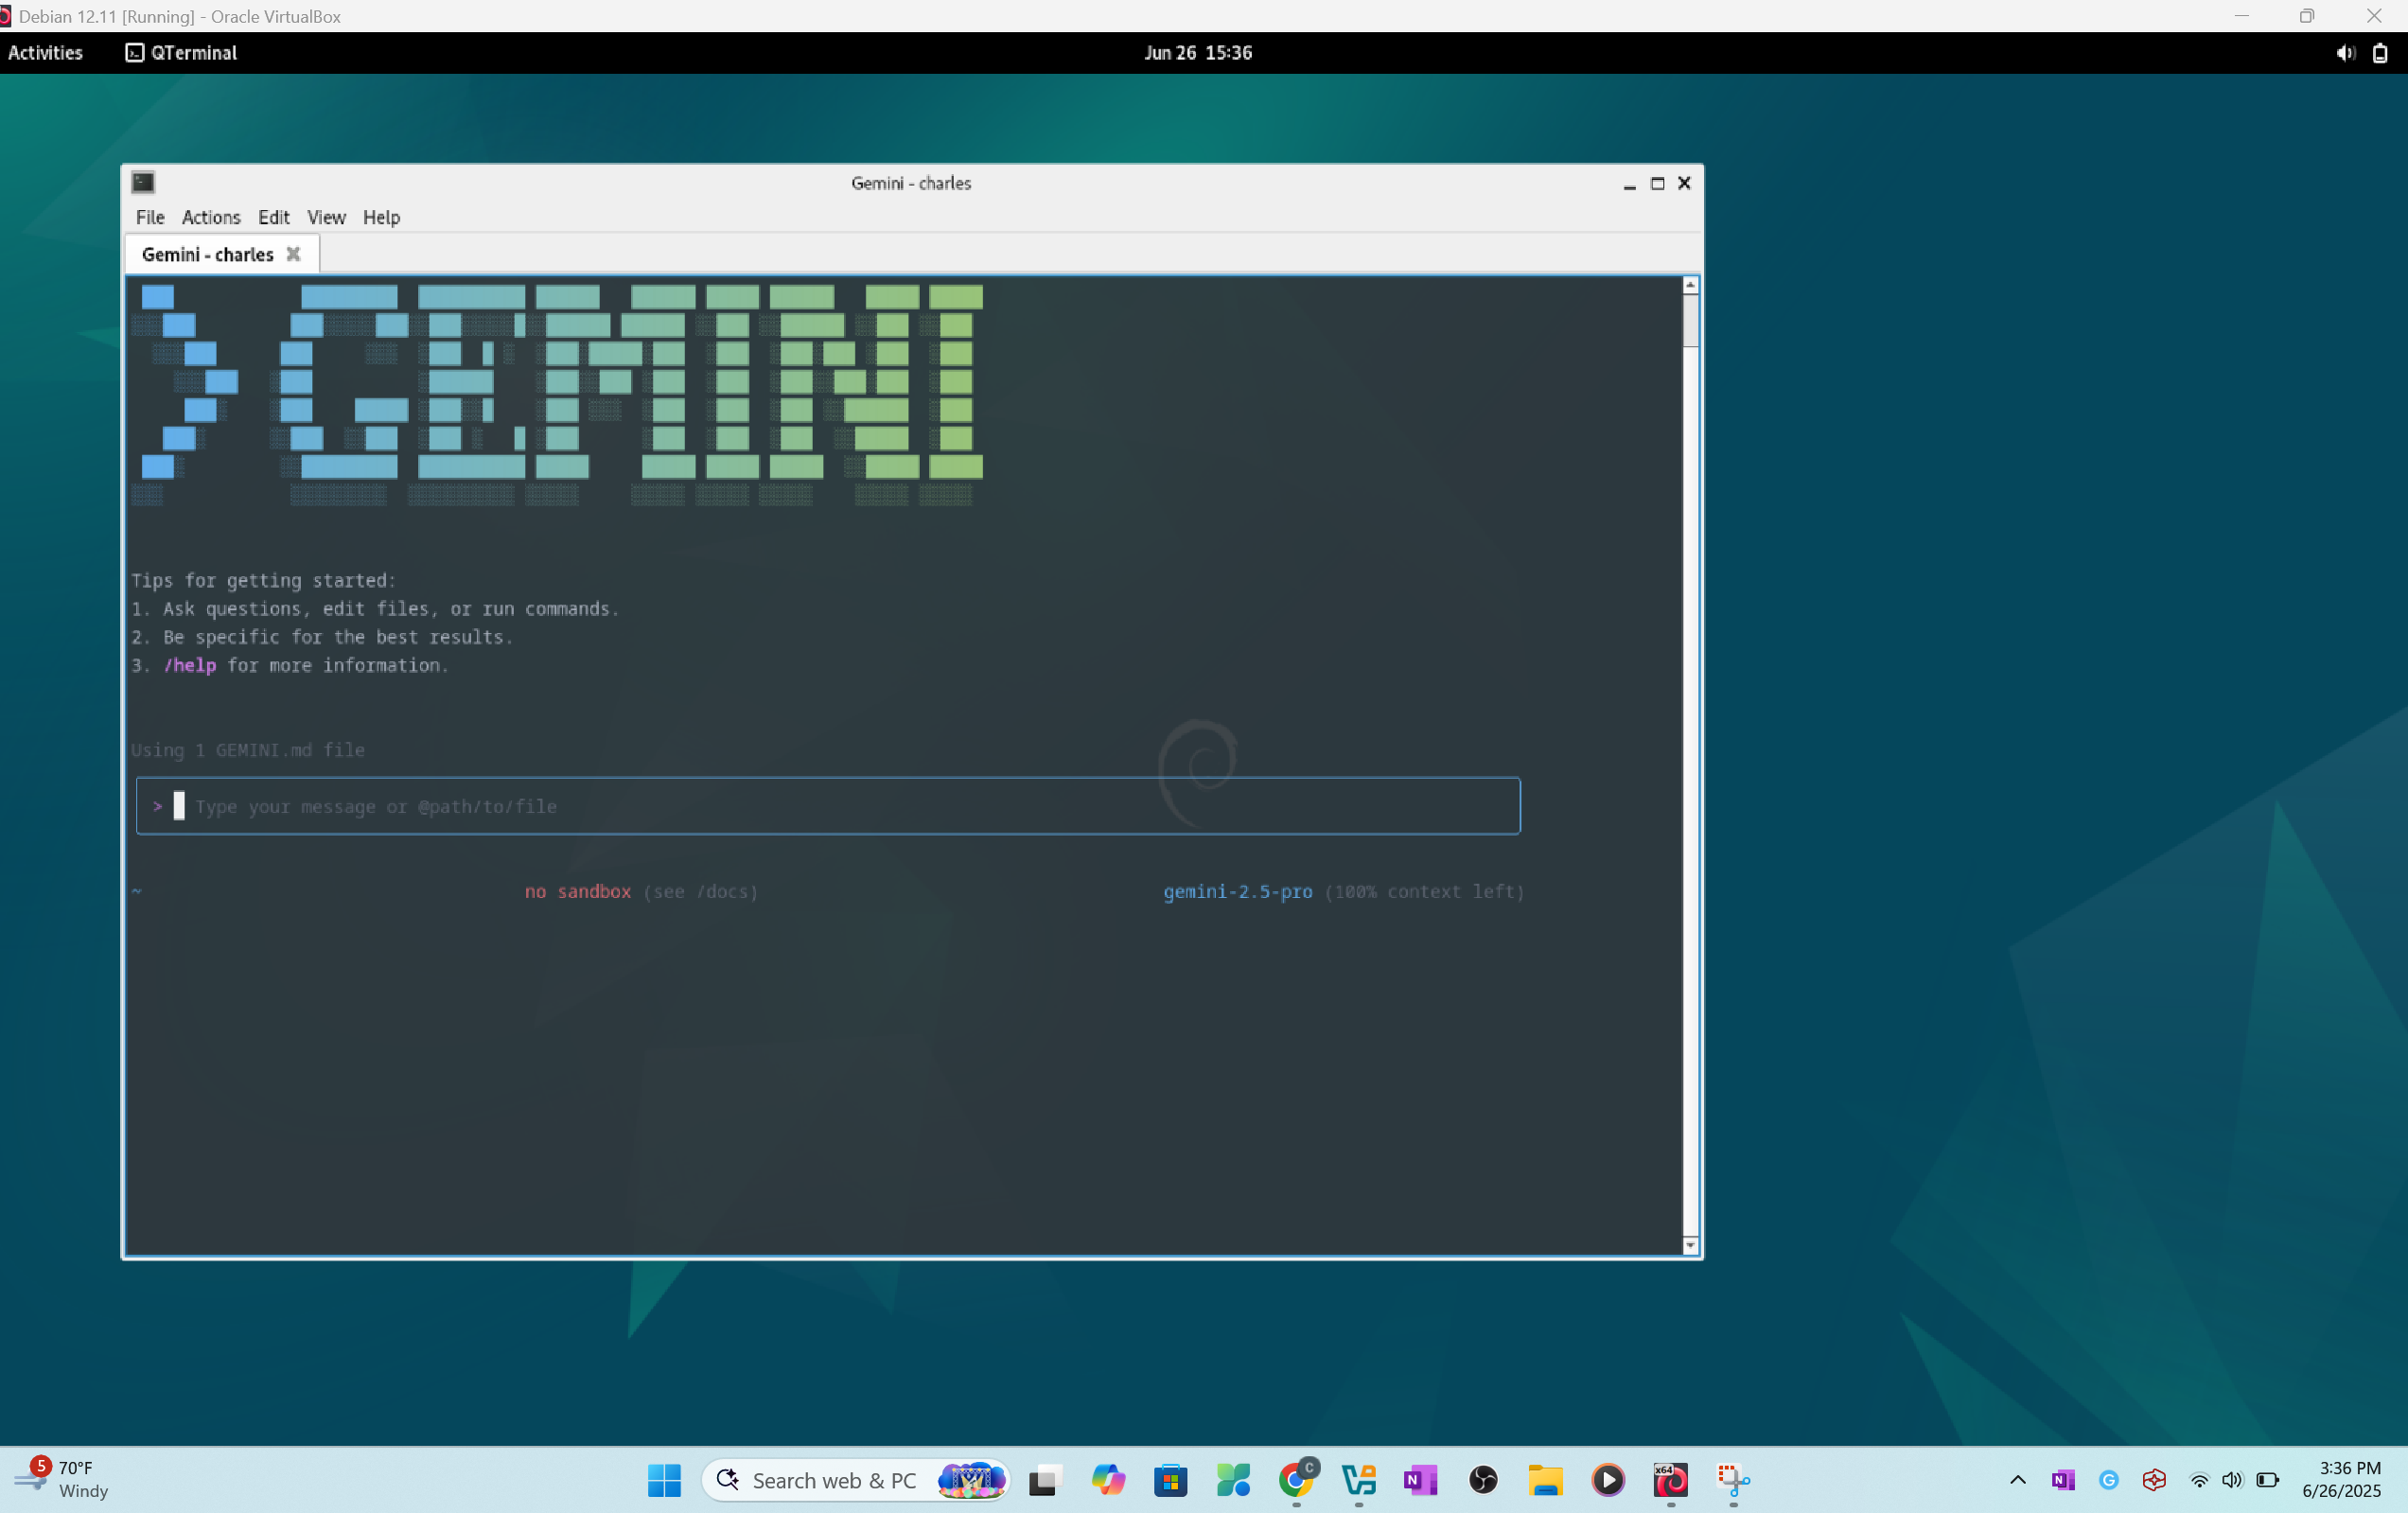2408x1513 pixels.
Task: Click the terminal scrollbar down arrow
Action: (1690, 1245)
